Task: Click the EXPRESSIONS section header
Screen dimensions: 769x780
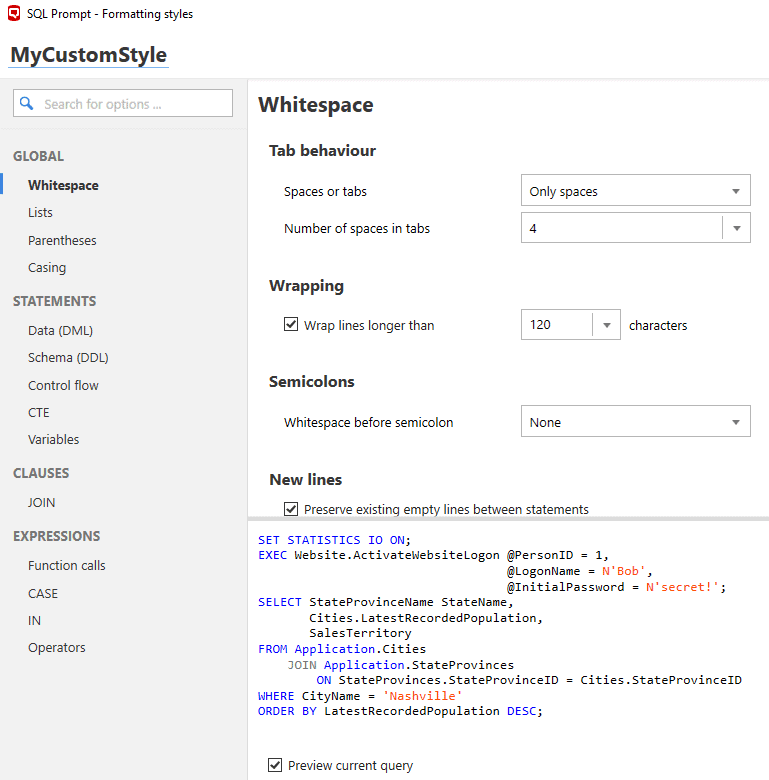Action: pos(57,536)
